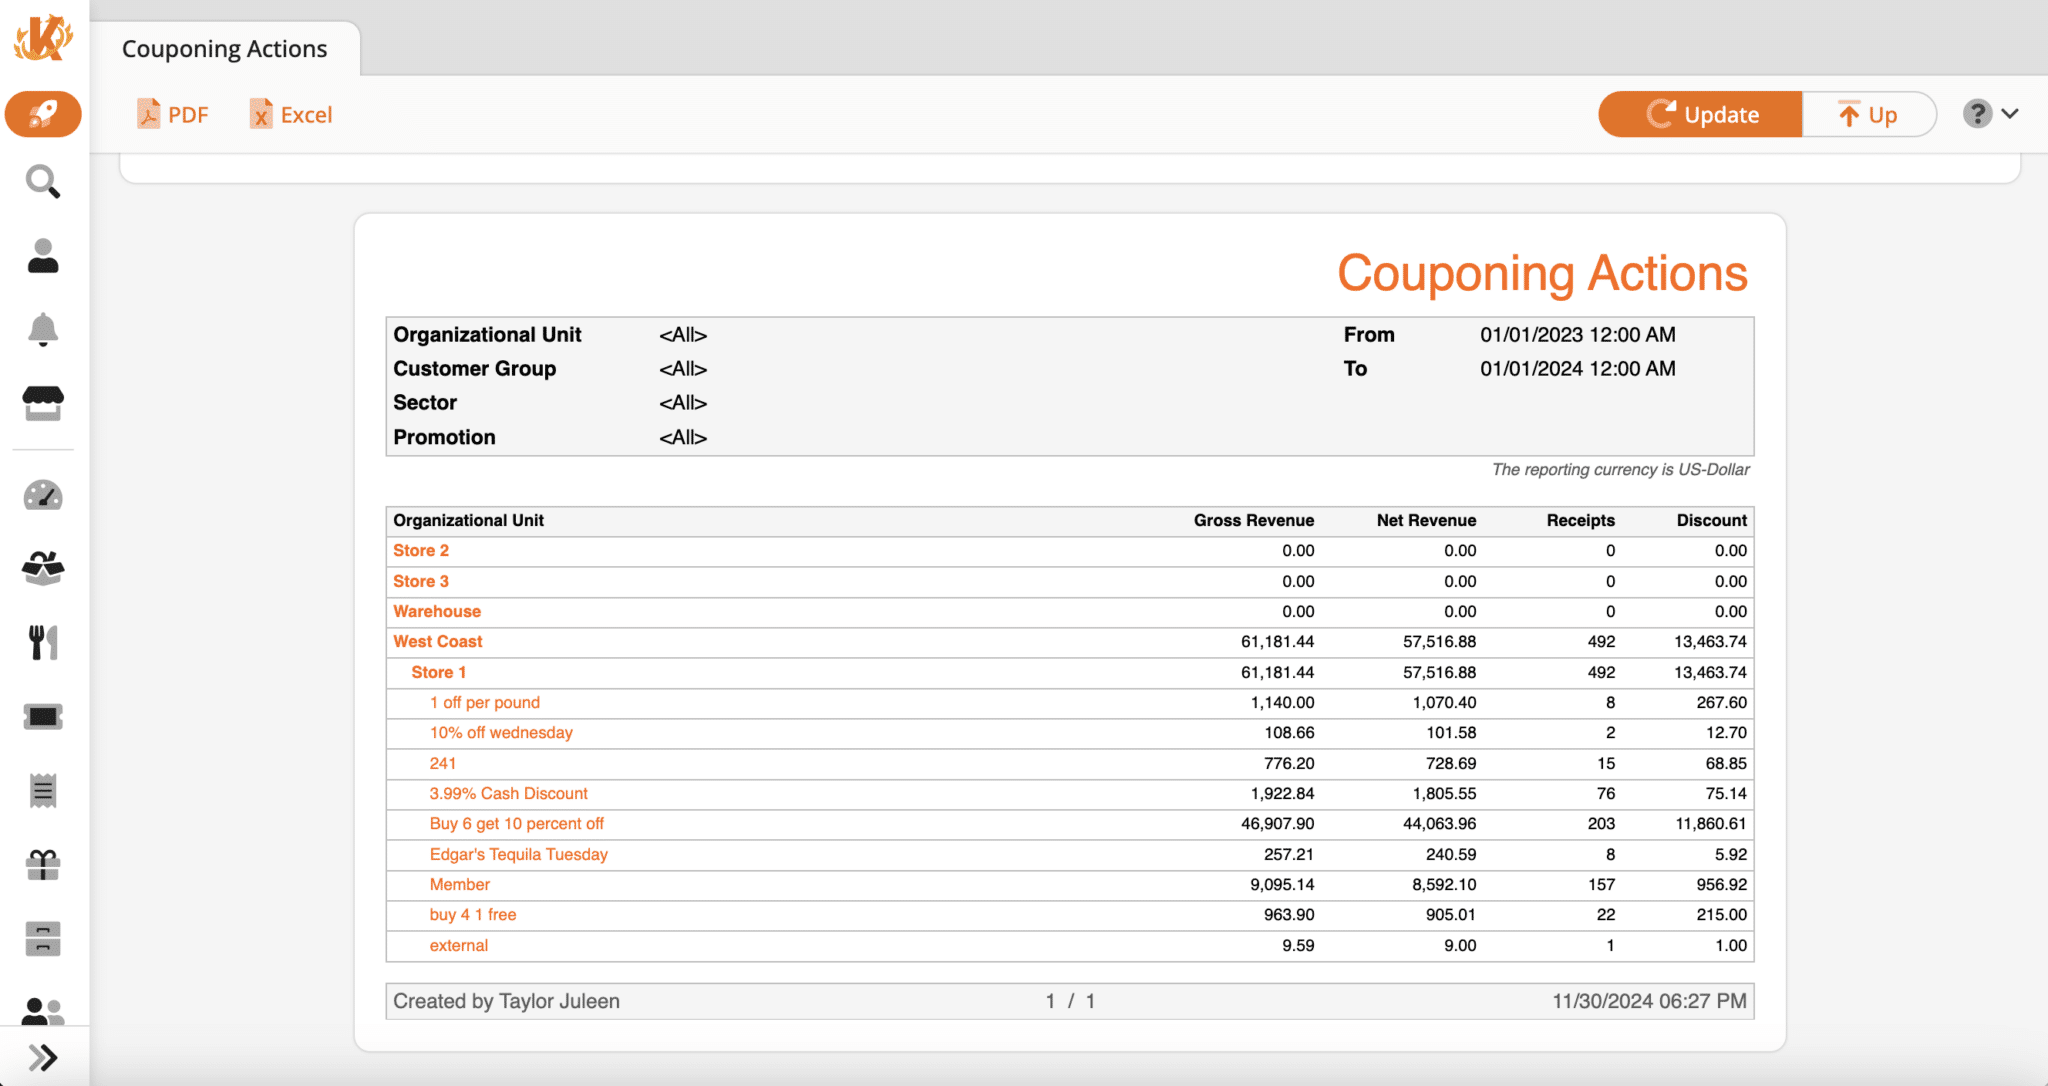This screenshot has height=1086, width=2048.
Task: Switch to the Couponing Actions tab
Action: pos(224,47)
